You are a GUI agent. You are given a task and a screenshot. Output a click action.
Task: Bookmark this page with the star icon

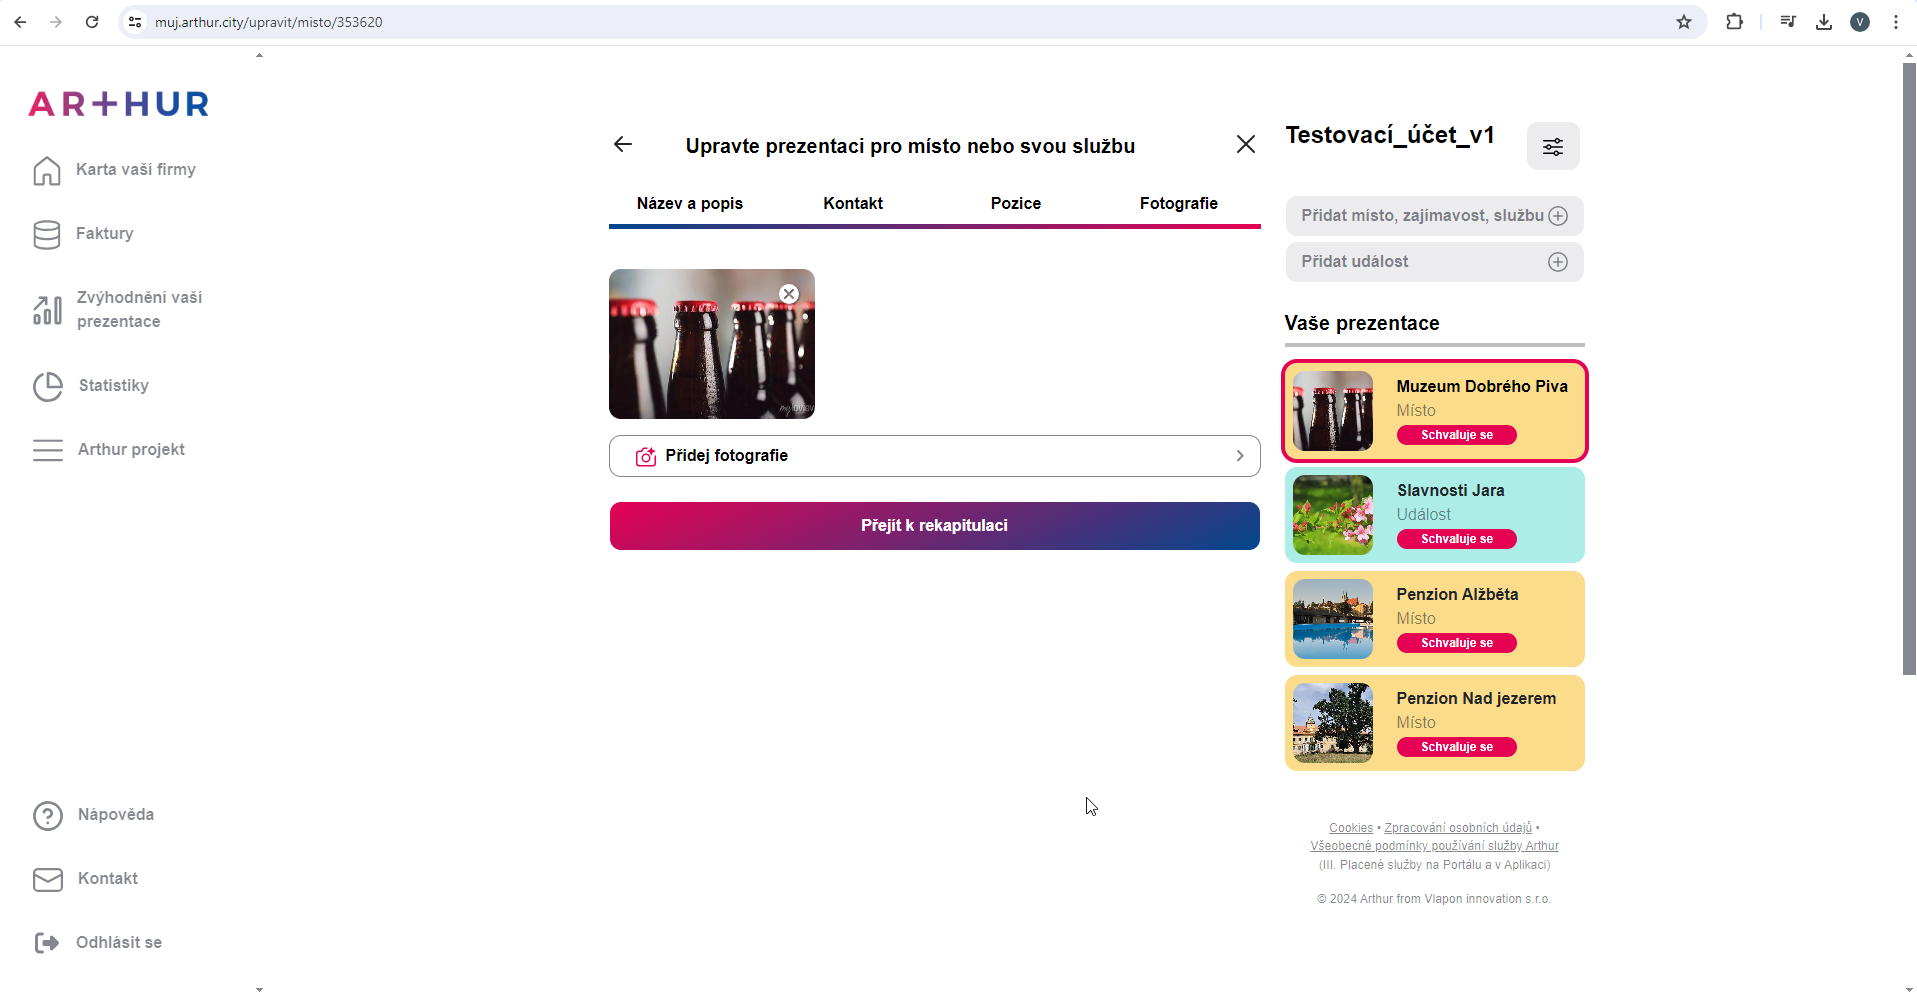click(1684, 22)
